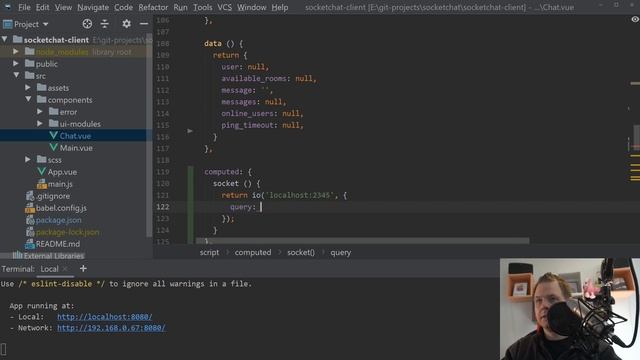Click 'query' in the breadcrumb bar
The width and height of the screenshot is (640, 360).
[x=341, y=253]
